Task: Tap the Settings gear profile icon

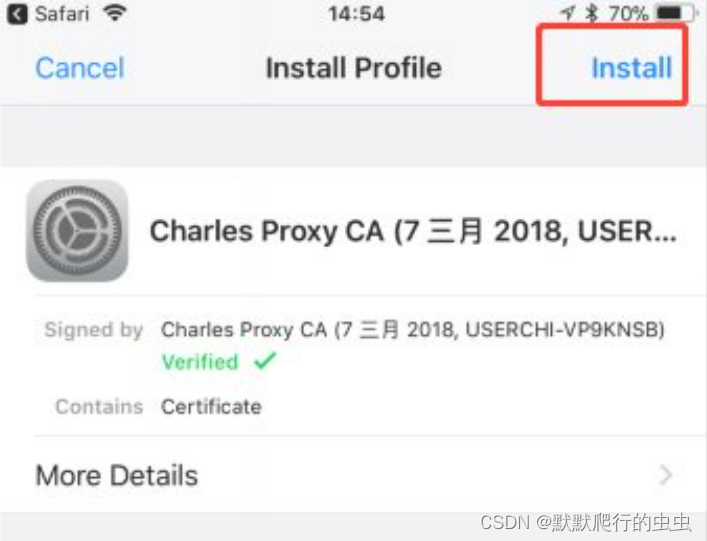Action: click(x=77, y=230)
